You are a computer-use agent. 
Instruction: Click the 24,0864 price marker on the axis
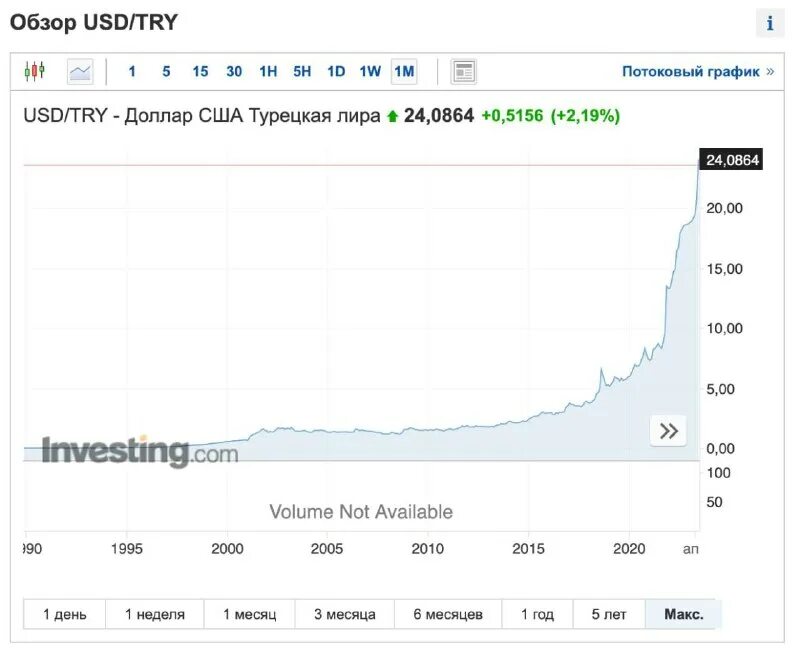point(732,160)
